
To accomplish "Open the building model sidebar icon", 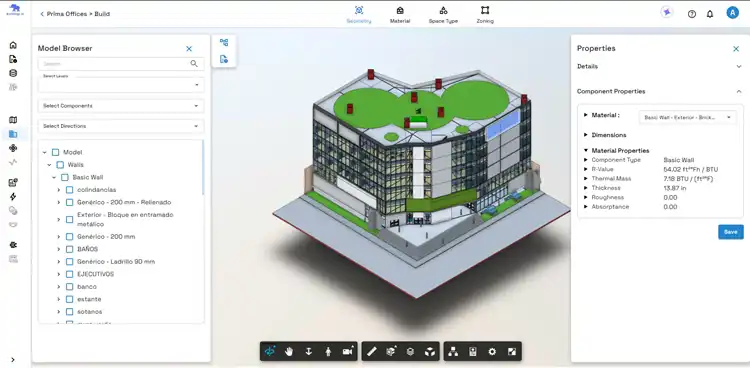I will (x=13, y=134).
